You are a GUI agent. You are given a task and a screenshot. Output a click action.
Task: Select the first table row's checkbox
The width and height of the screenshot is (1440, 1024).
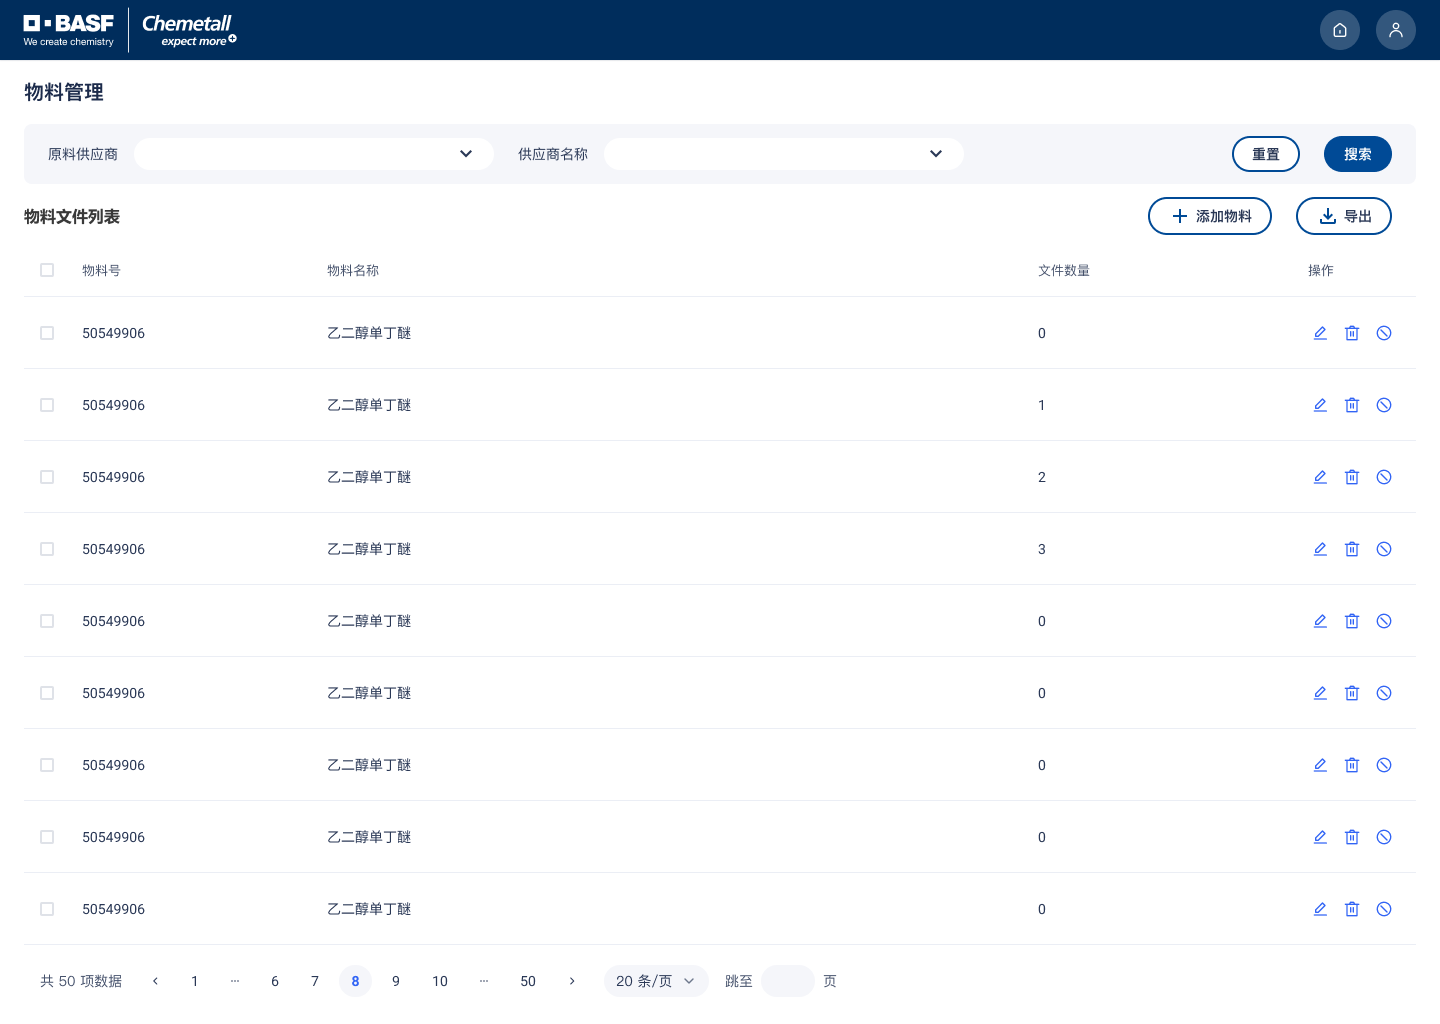(x=47, y=333)
